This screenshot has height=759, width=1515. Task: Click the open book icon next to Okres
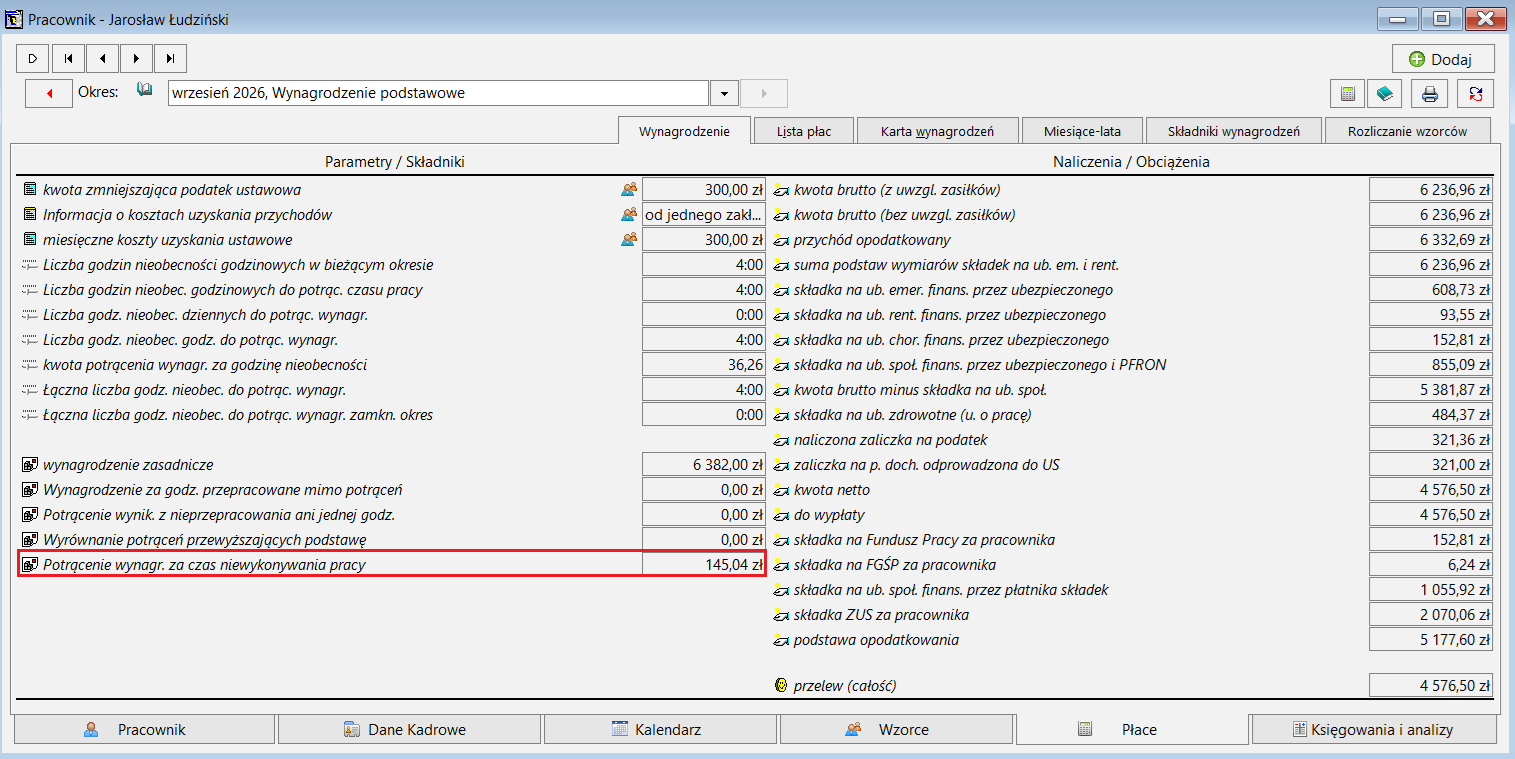(x=145, y=91)
